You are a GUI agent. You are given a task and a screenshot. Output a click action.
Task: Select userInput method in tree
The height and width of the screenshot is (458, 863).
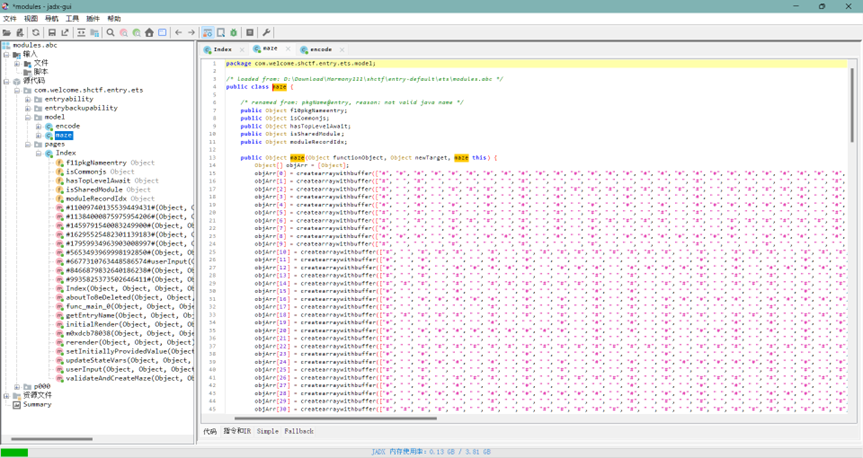130,369
